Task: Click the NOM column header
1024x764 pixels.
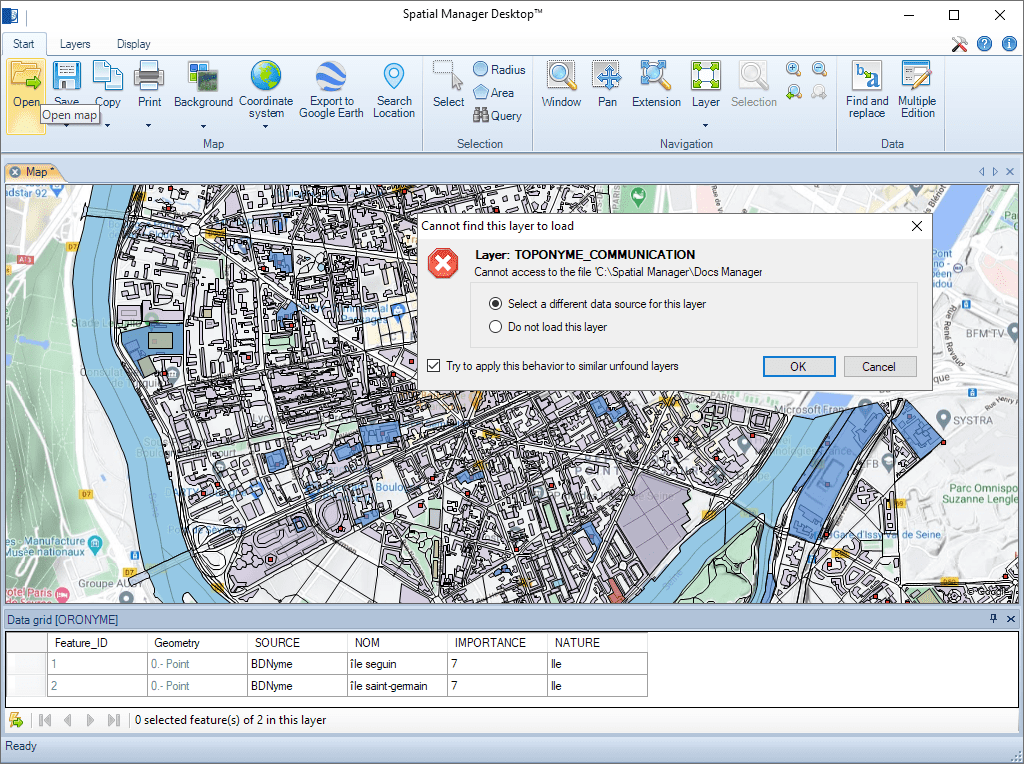Action: [397, 643]
